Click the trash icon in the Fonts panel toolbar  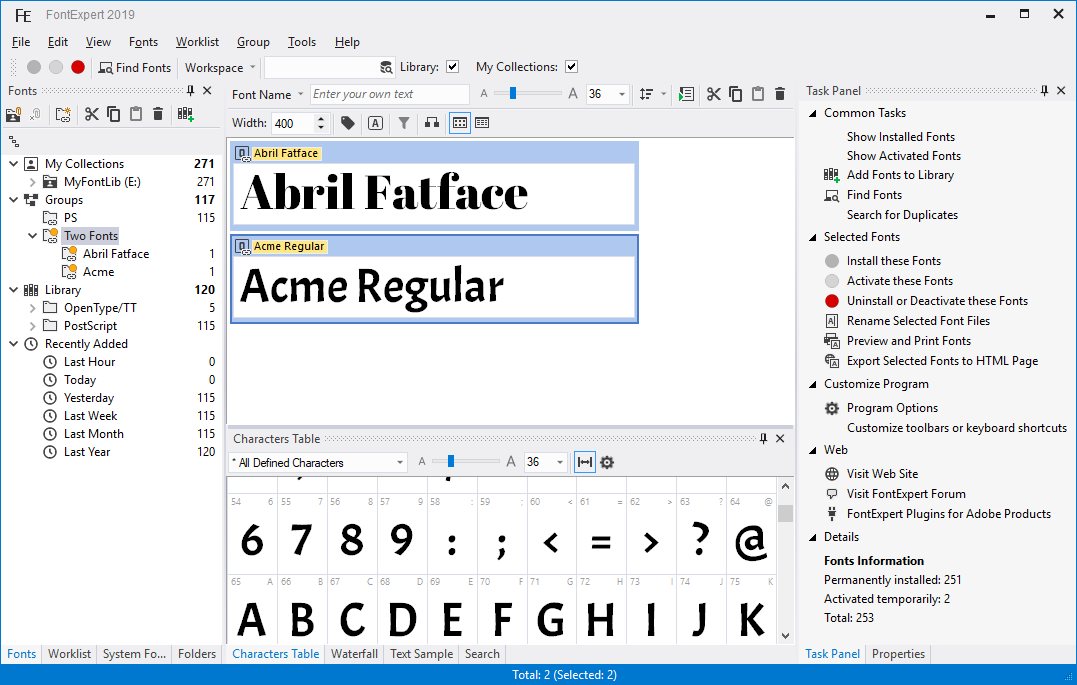tap(158, 114)
